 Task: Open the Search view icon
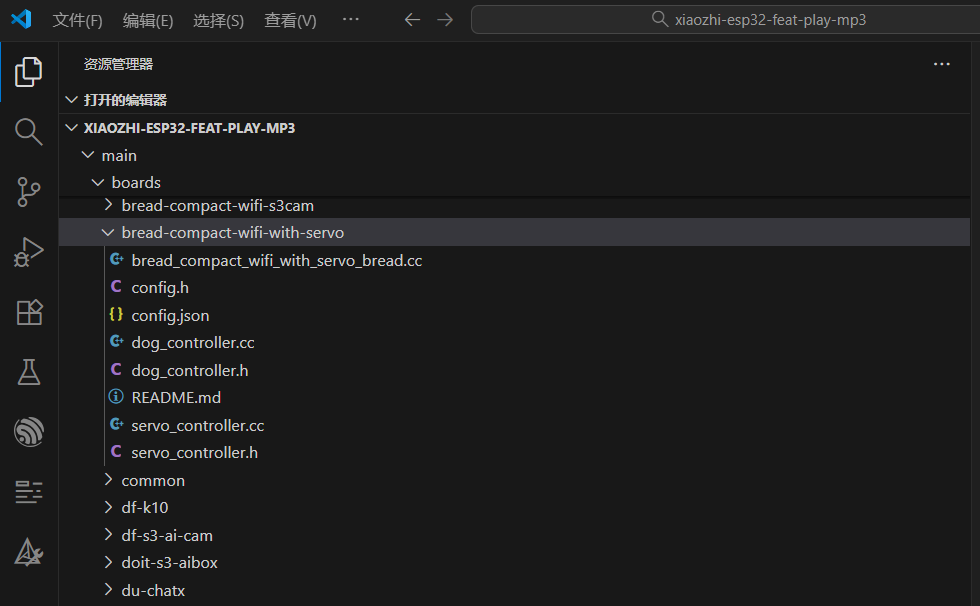click(x=28, y=132)
